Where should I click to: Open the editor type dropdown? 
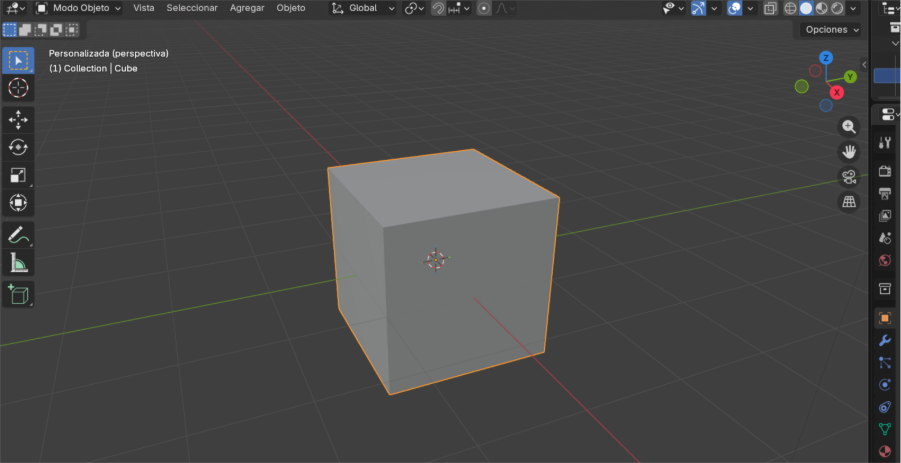pyautogui.click(x=16, y=8)
